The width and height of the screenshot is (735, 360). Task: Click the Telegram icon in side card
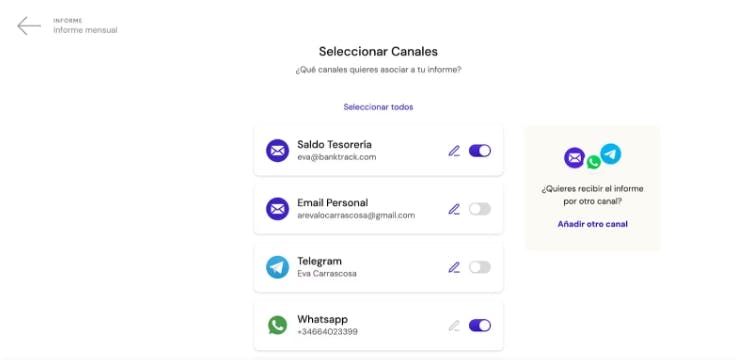tap(611, 154)
